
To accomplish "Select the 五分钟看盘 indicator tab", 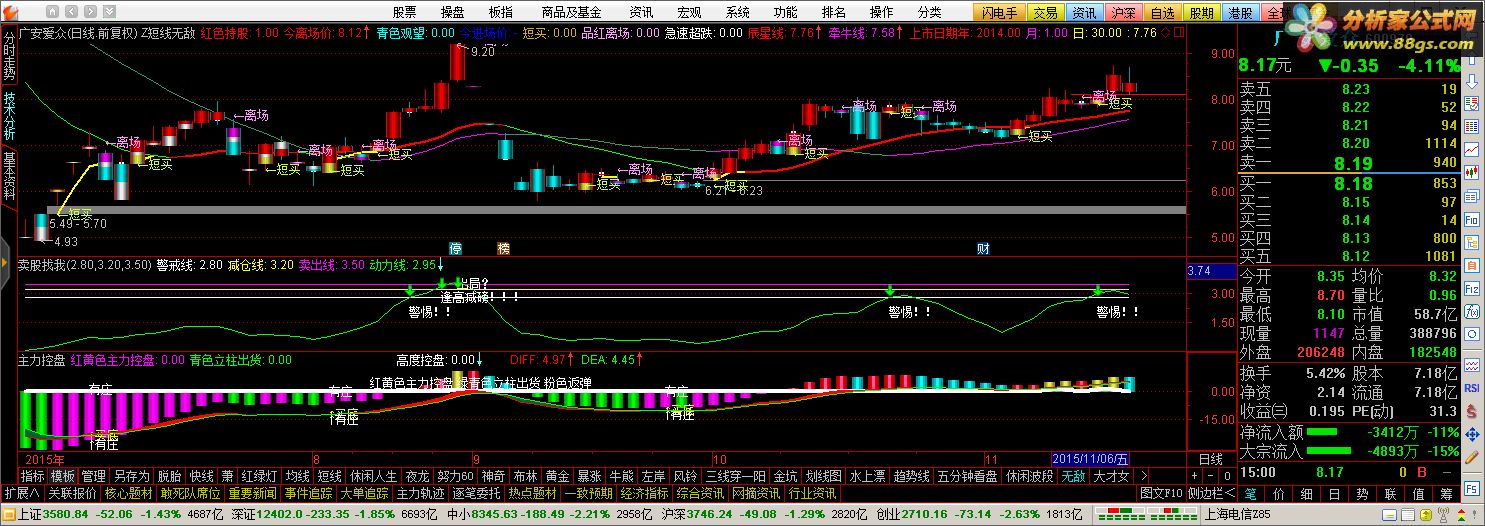I will (x=968, y=475).
